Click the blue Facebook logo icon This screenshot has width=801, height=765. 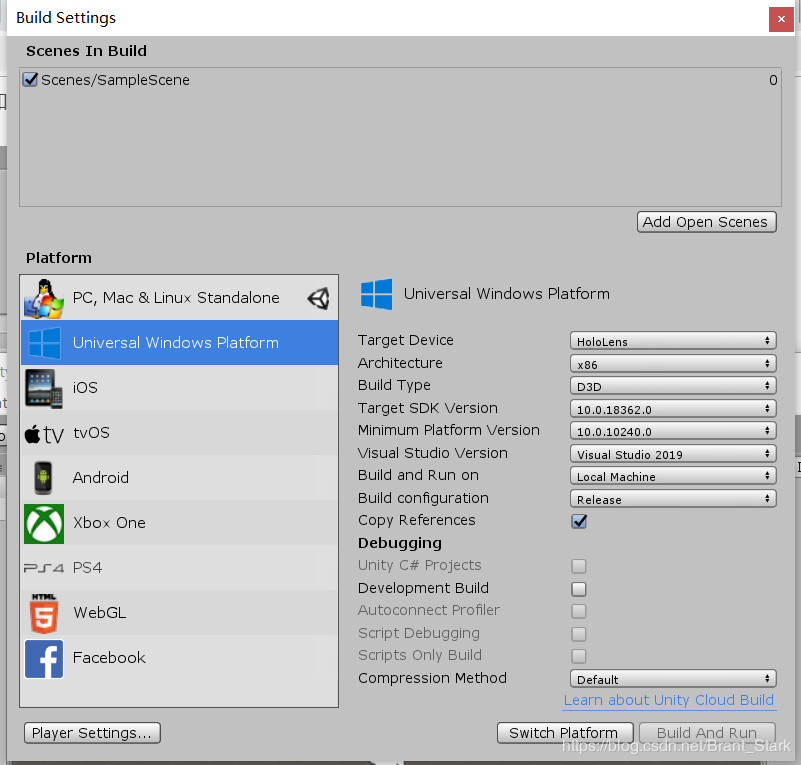[x=44, y=659]
